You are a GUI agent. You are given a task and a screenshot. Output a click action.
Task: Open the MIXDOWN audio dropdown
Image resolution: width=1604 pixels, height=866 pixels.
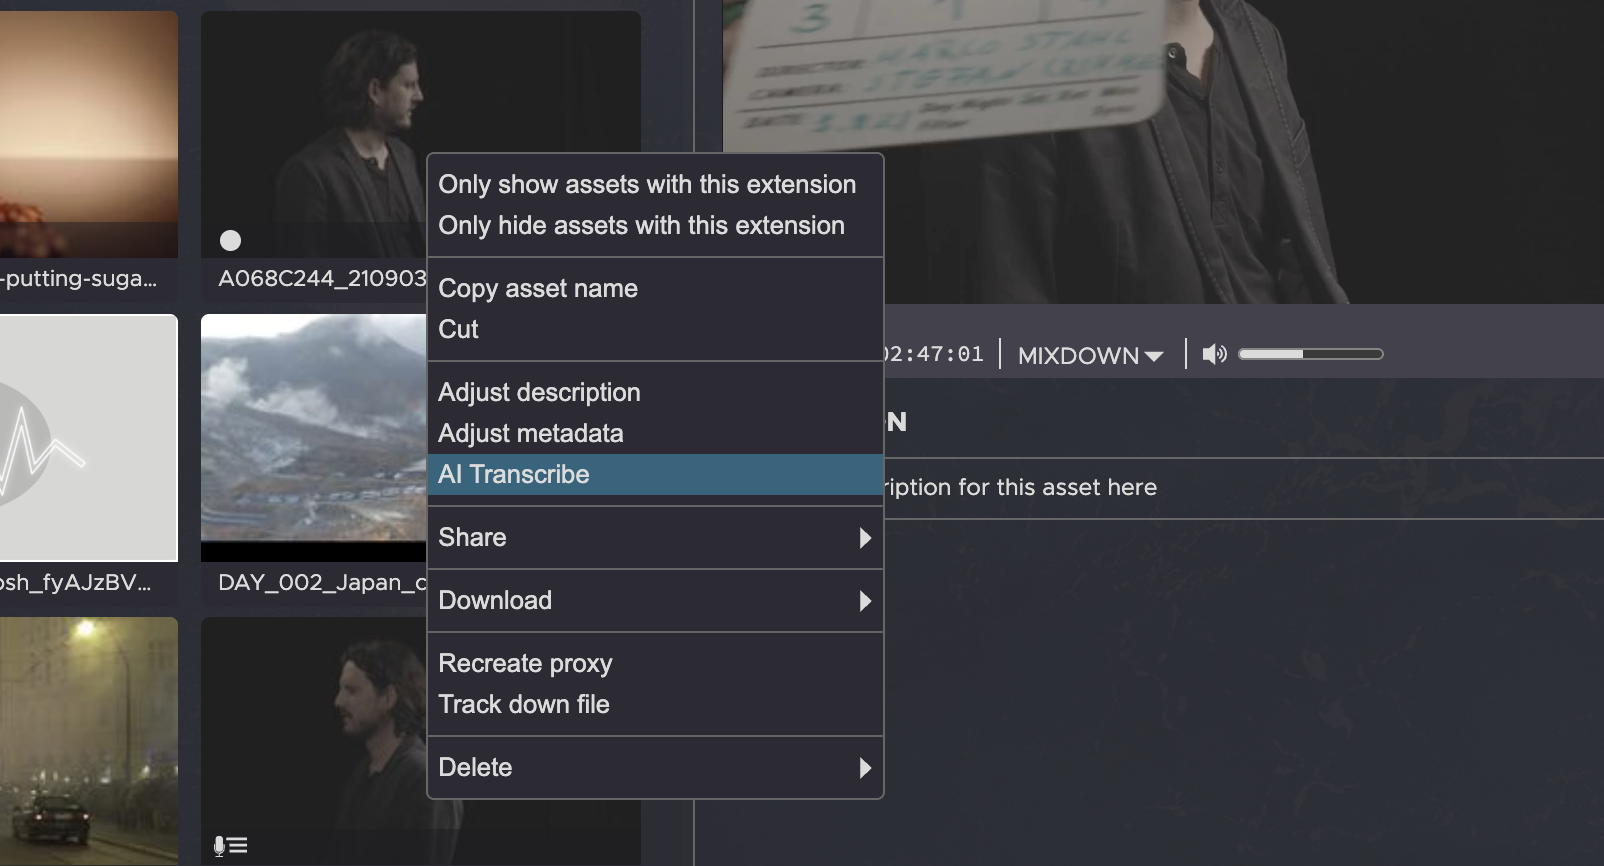[x=1090, y=355]
